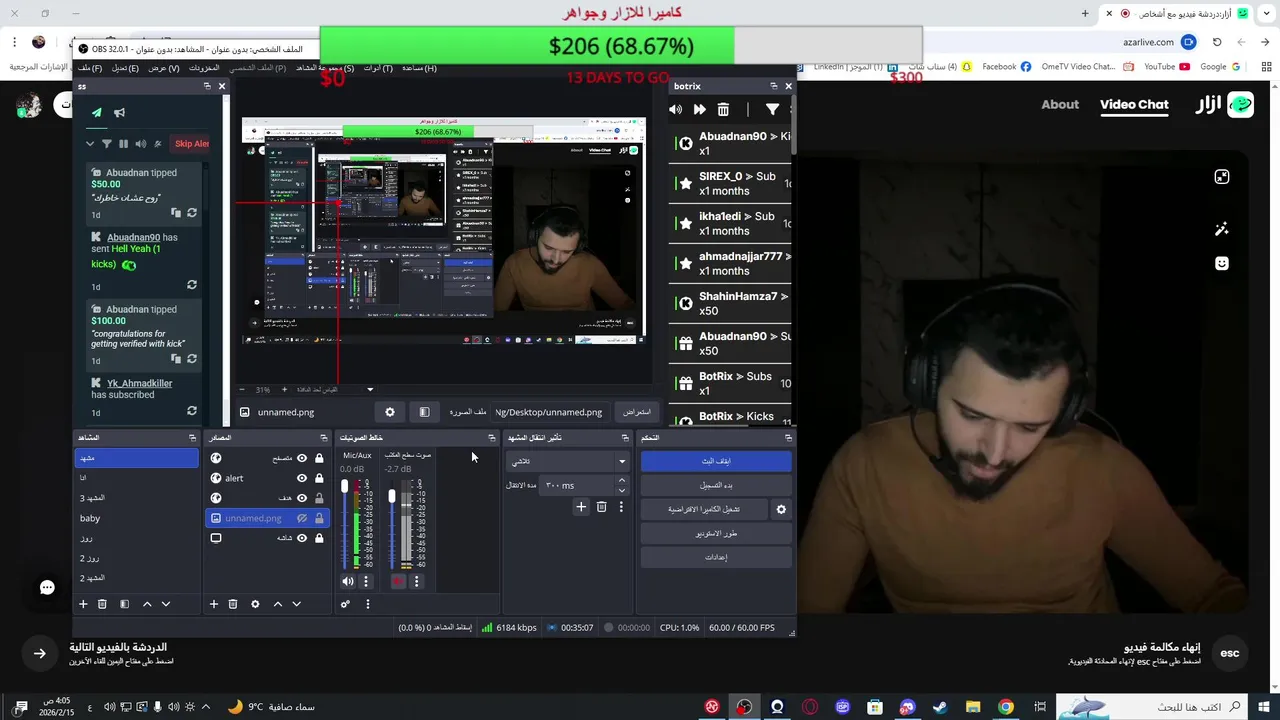Hide the متصفح browser source eye
This screenshot has height=720, width=1280.
(x=302, y=458)
